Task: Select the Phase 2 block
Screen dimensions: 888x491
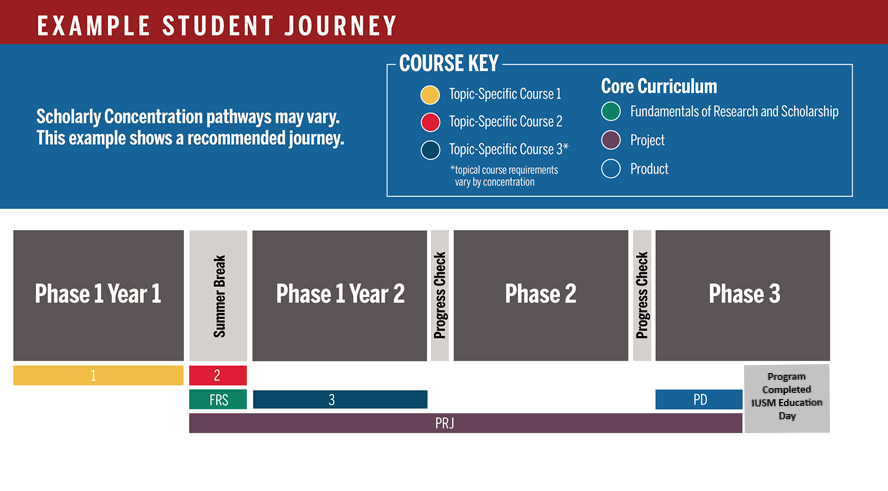Action: coord(540,295)
